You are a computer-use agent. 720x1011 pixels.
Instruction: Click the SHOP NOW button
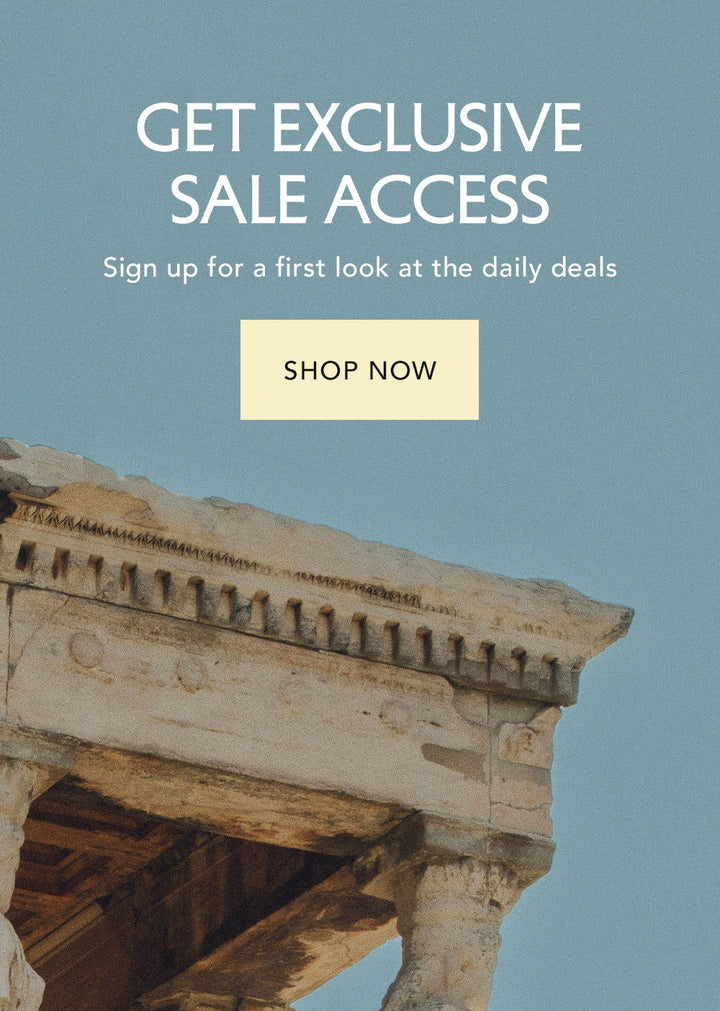click(x=359, y=369)
